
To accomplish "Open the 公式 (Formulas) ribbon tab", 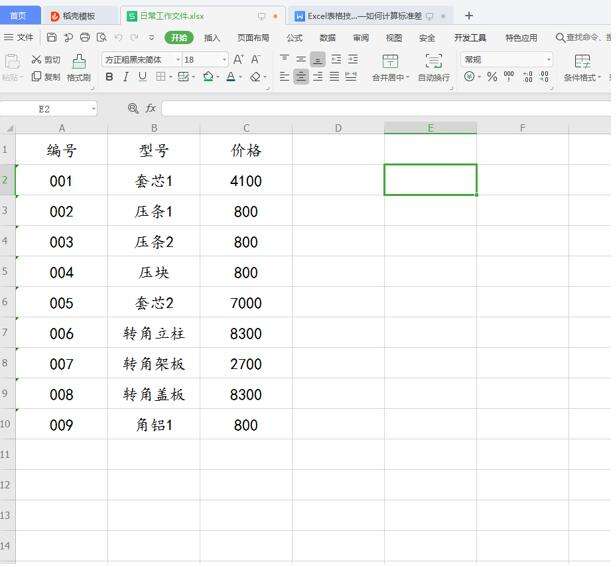I will 295,38.
